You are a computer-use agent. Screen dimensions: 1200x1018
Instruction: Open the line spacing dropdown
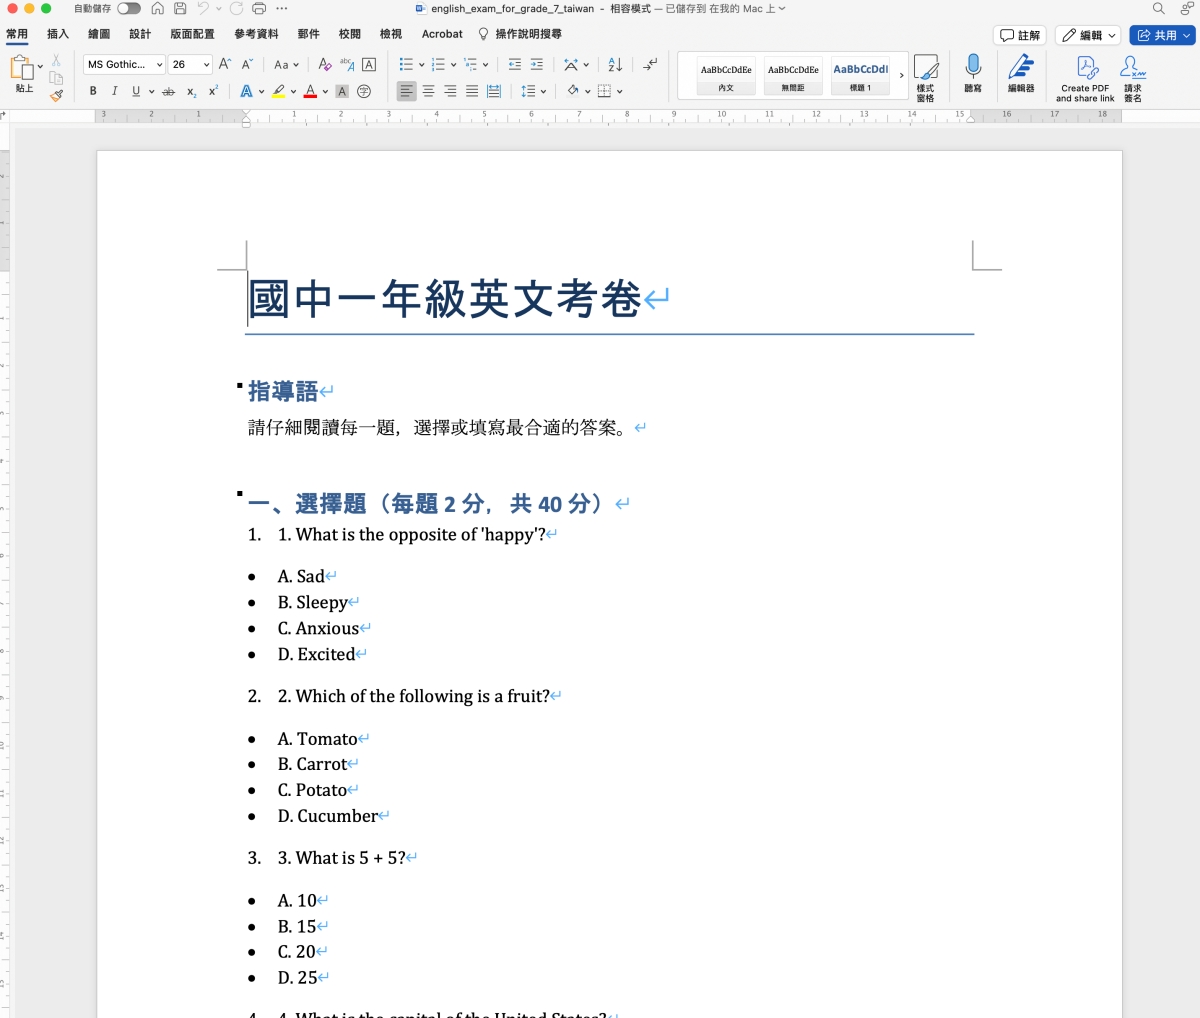[543, 92]
